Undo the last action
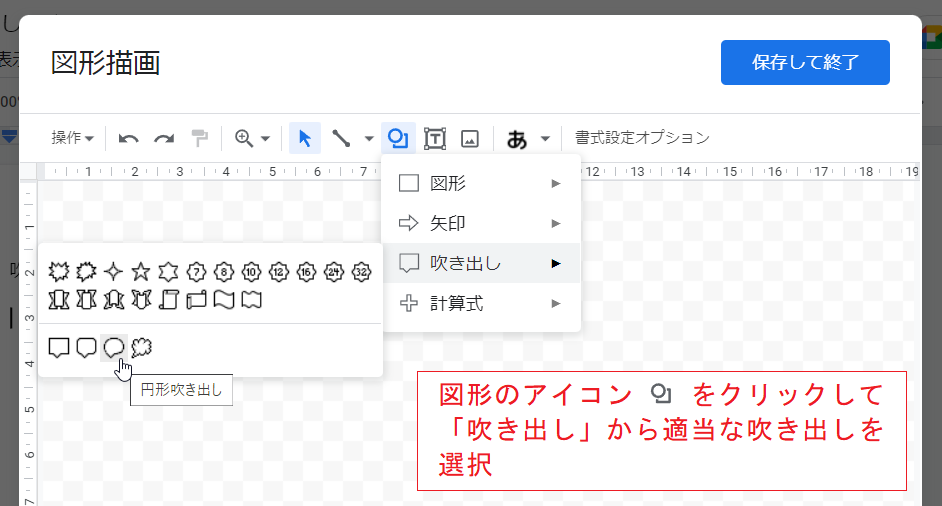This screenshot has height=506, width=942. tap(128, 139)
